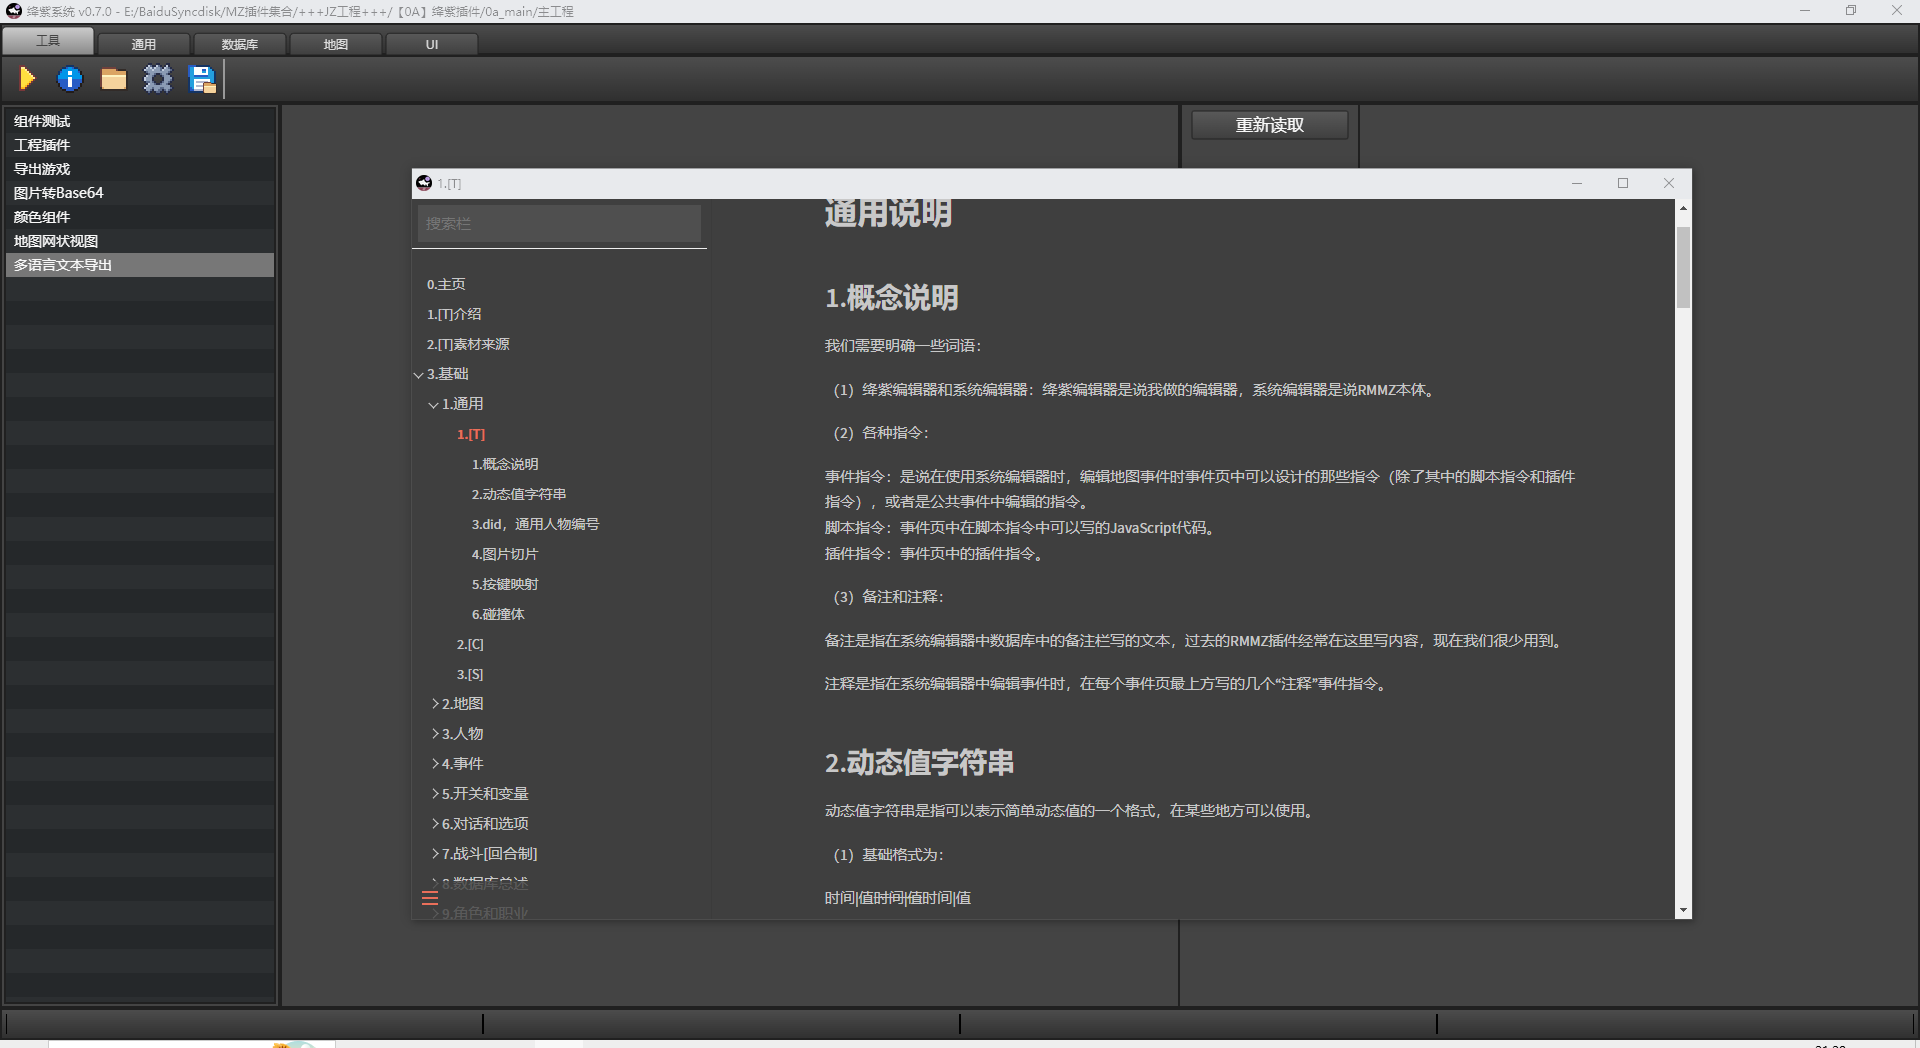Toggle the orange hamburger sidebar icon
Viewport: 1920px width, 1048px height.
pyautogui.click(x=430, y=898)
